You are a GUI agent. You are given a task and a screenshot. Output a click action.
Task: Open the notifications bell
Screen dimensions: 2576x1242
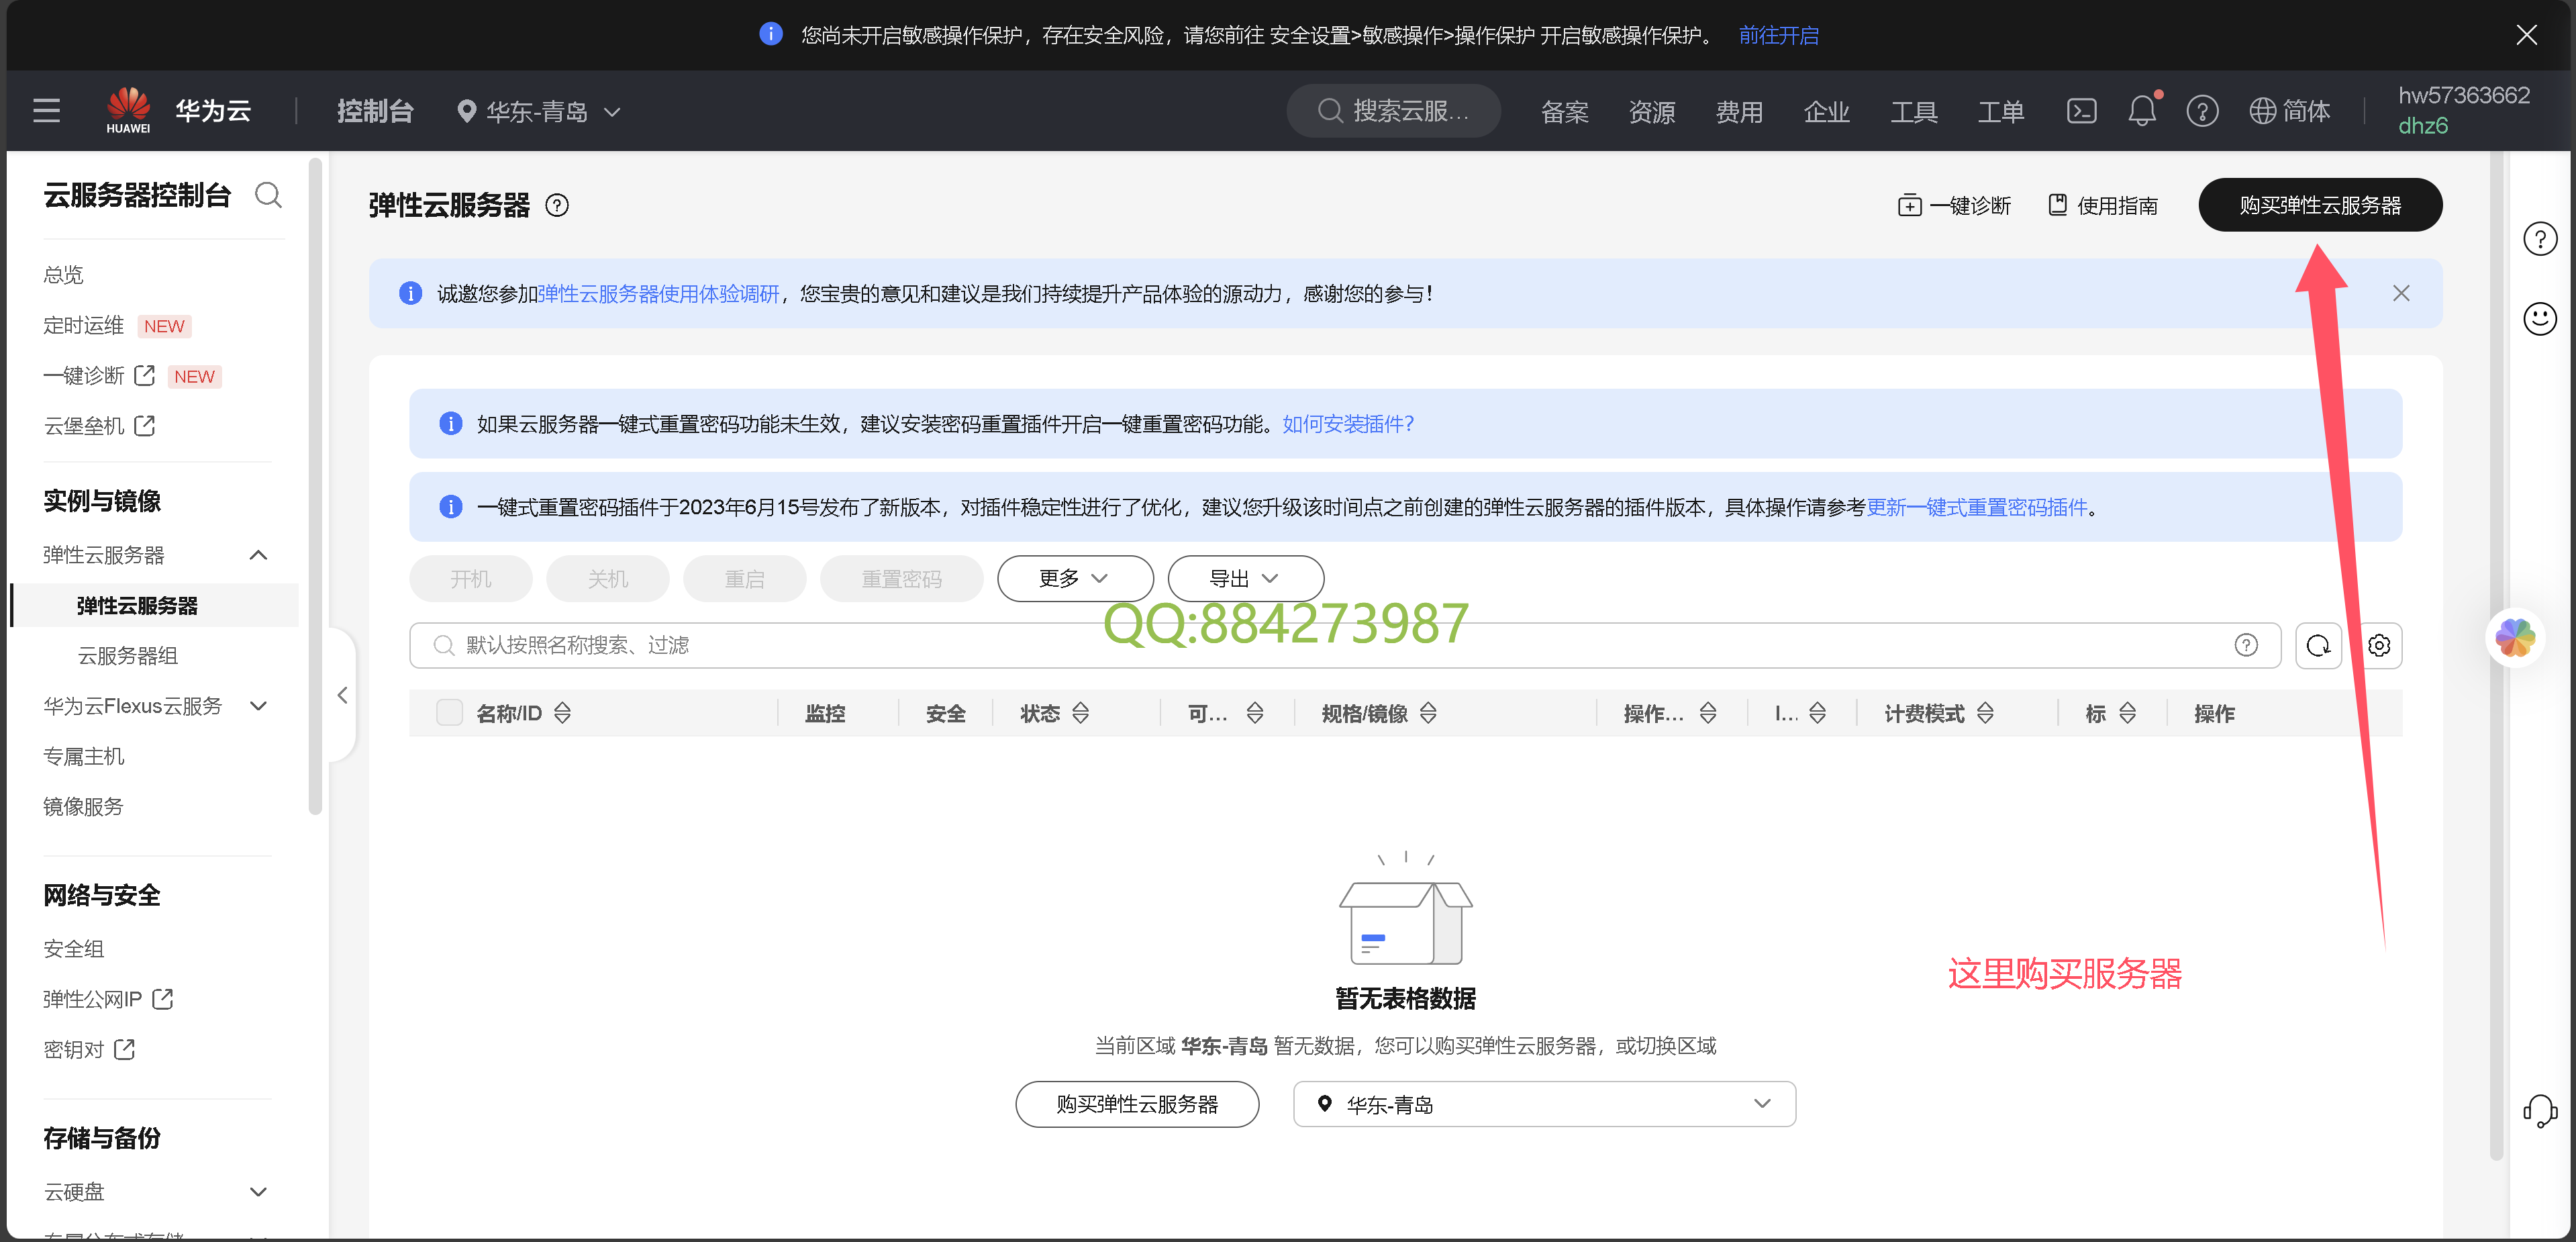[x=2141, y=111]
